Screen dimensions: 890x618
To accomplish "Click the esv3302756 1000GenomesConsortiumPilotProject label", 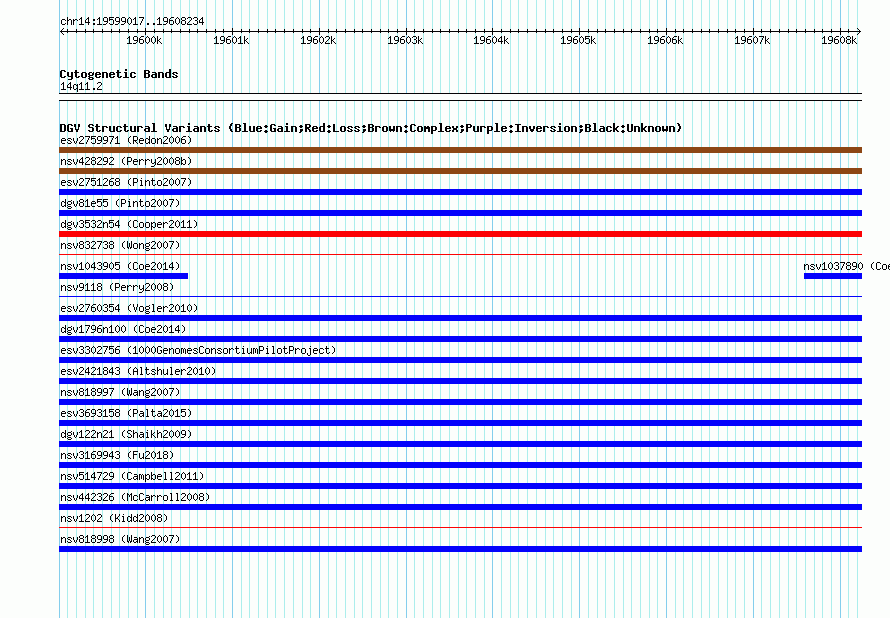I will (x=198, y=350).
